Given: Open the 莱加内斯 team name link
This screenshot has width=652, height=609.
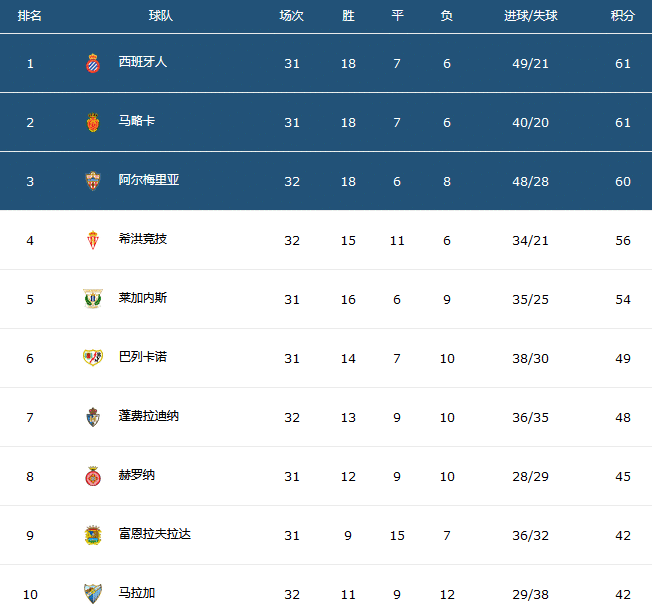Looking at the screenshot, I should pyautogui.click(x=143, y=298).
